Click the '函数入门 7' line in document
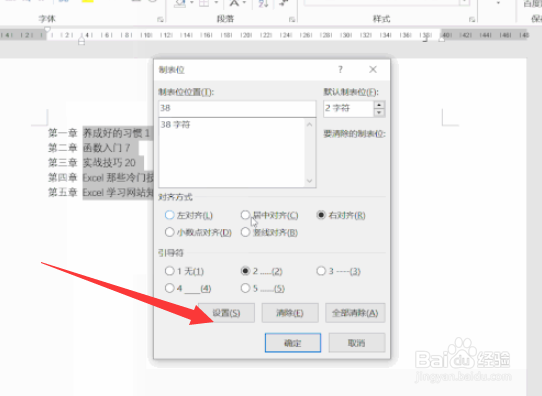The image size is (542, 396). pyautogui.click(x=106, y=148)
